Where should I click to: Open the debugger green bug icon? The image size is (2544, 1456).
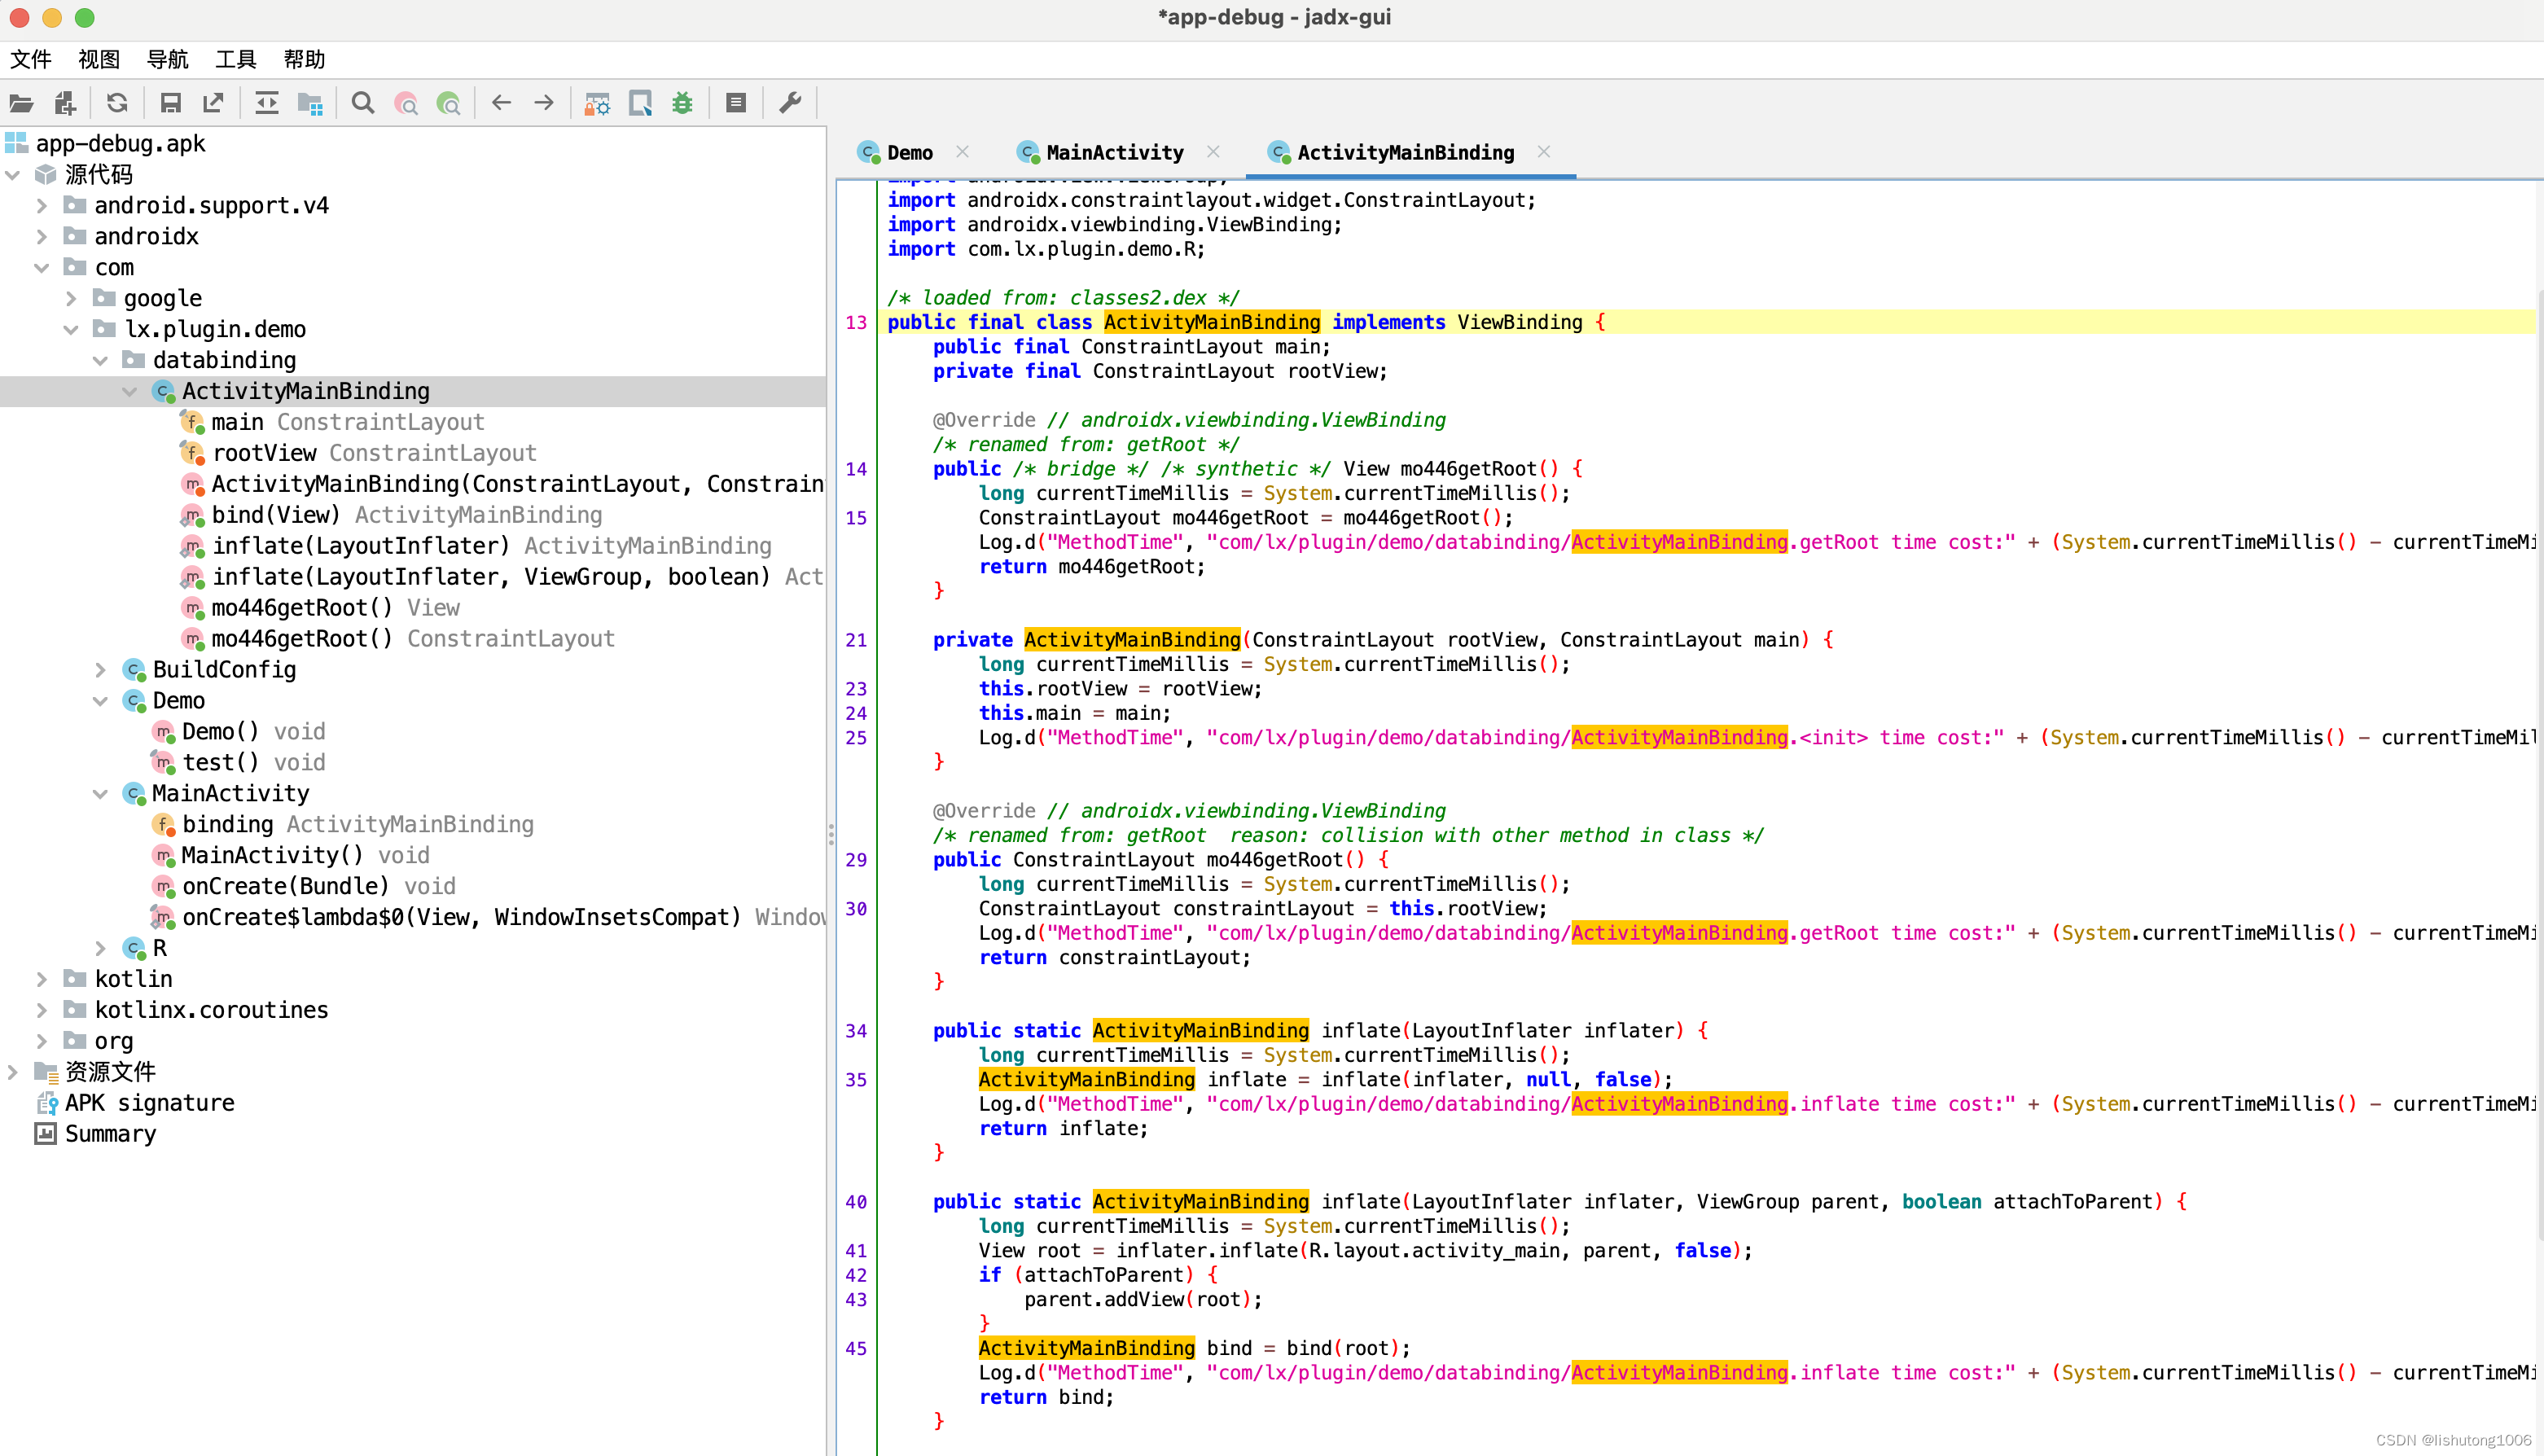pyautogui.click(x=682, y=103)
